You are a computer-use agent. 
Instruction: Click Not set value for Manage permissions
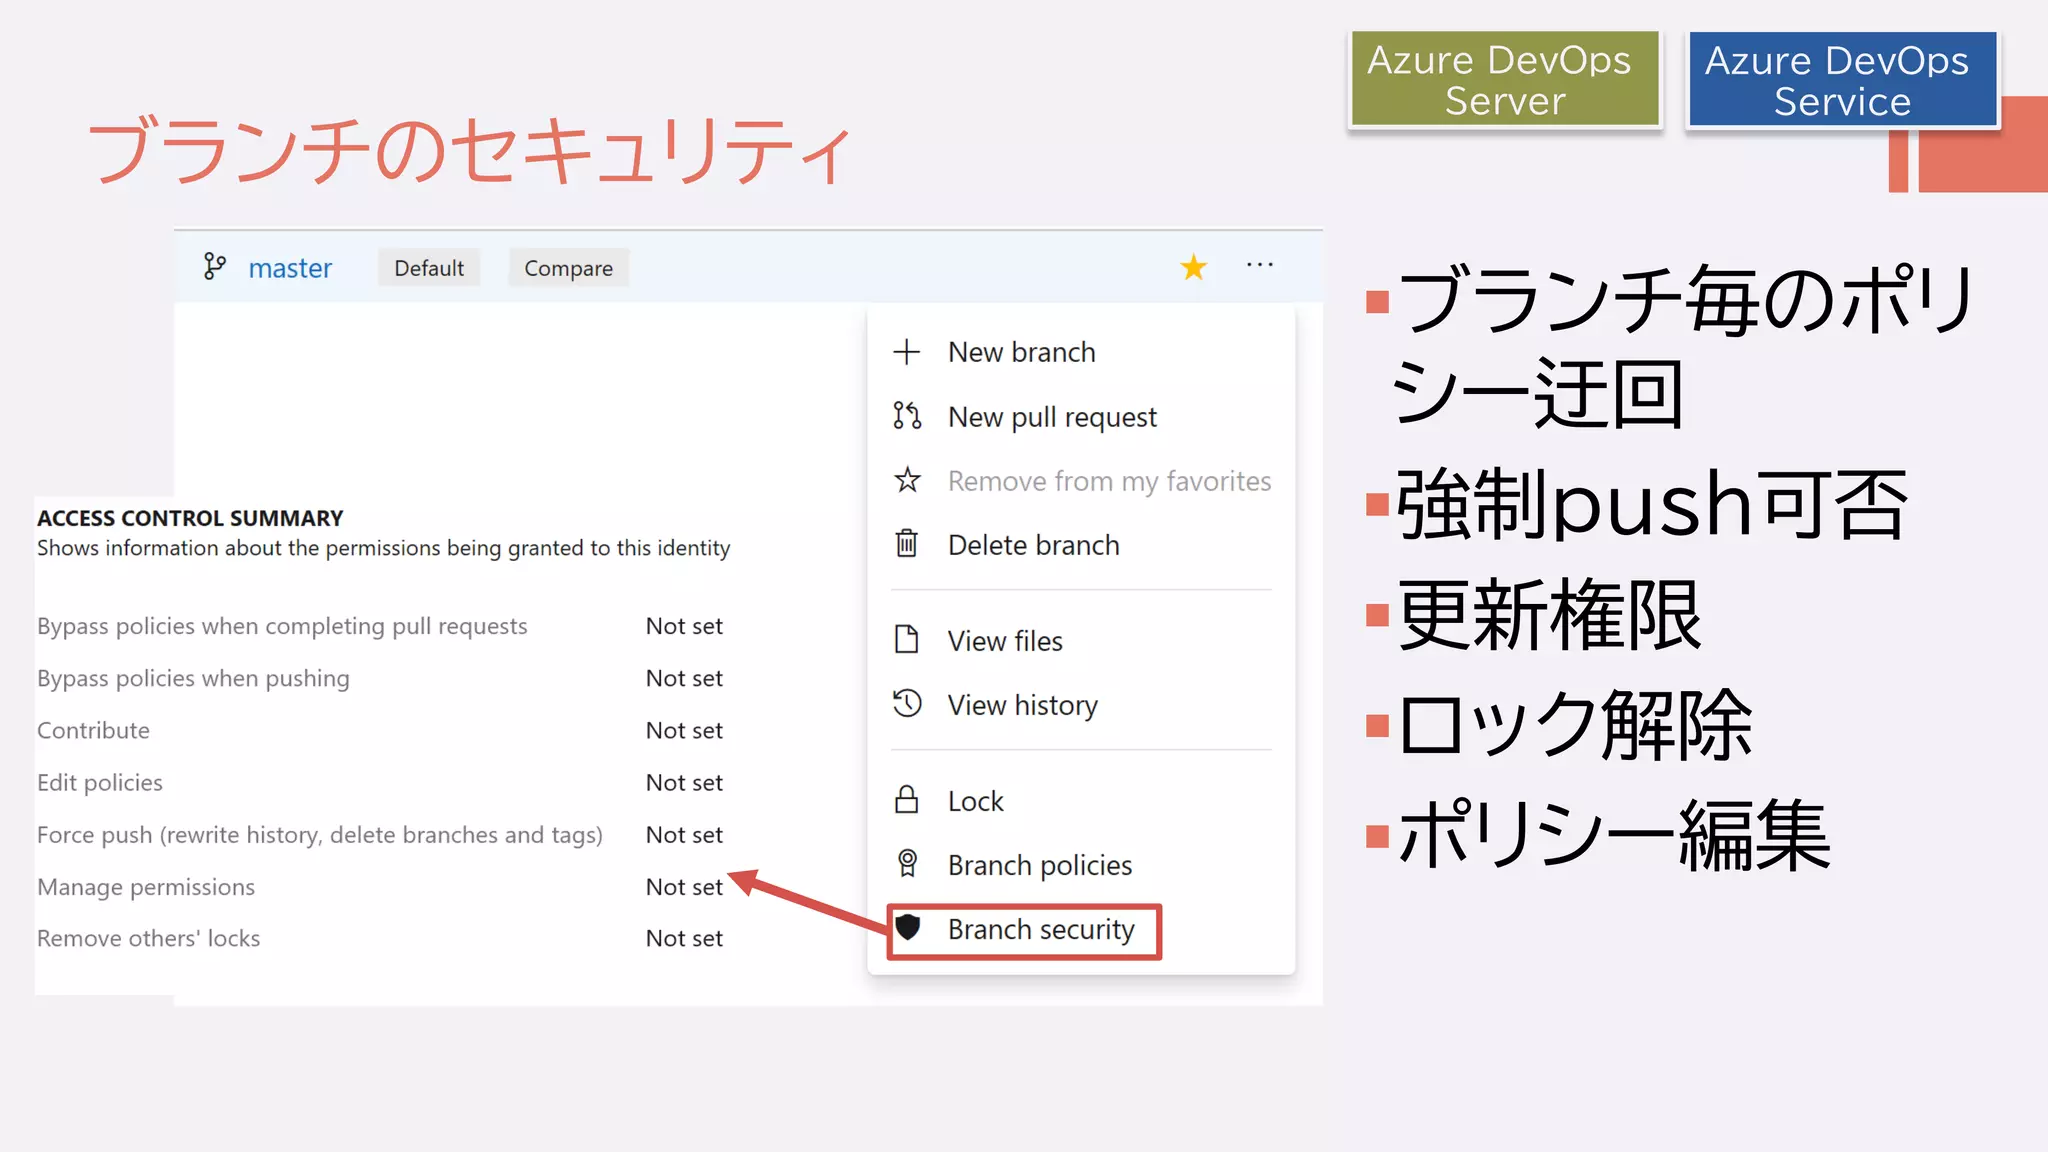tap(684, 887)
